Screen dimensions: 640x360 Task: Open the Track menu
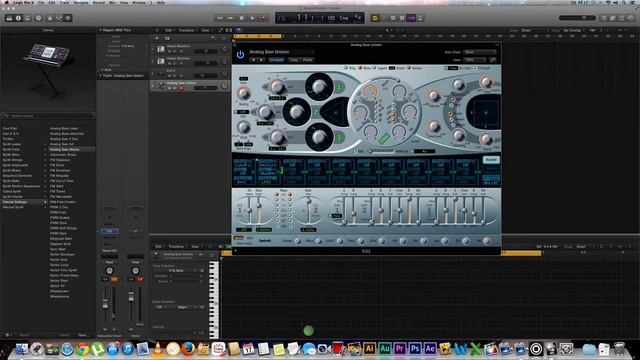click(x=64, y=2)
